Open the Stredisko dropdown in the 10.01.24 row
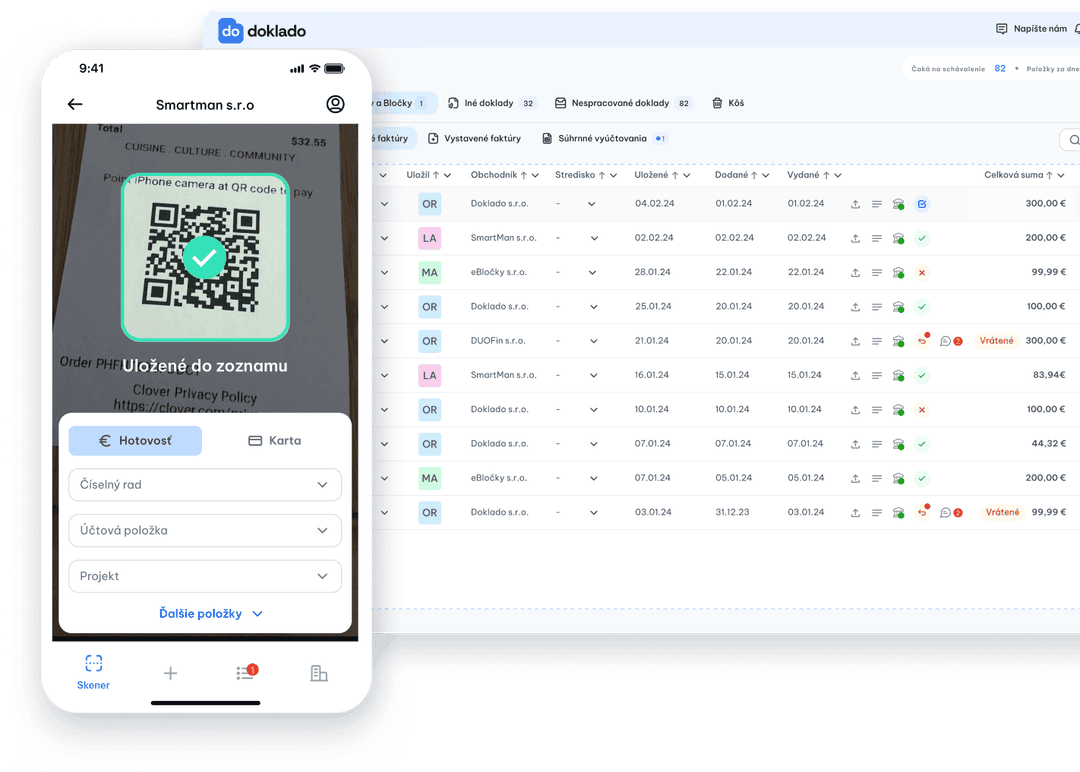1080x772 pixels. 594,410
